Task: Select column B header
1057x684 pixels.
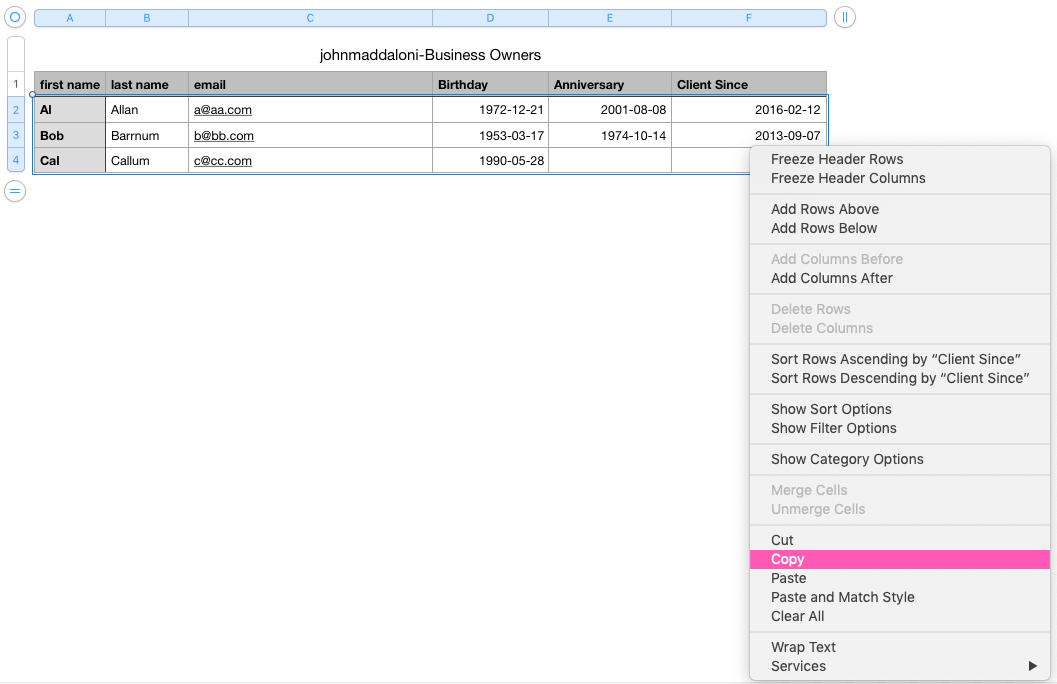Action: click(147, 18)
